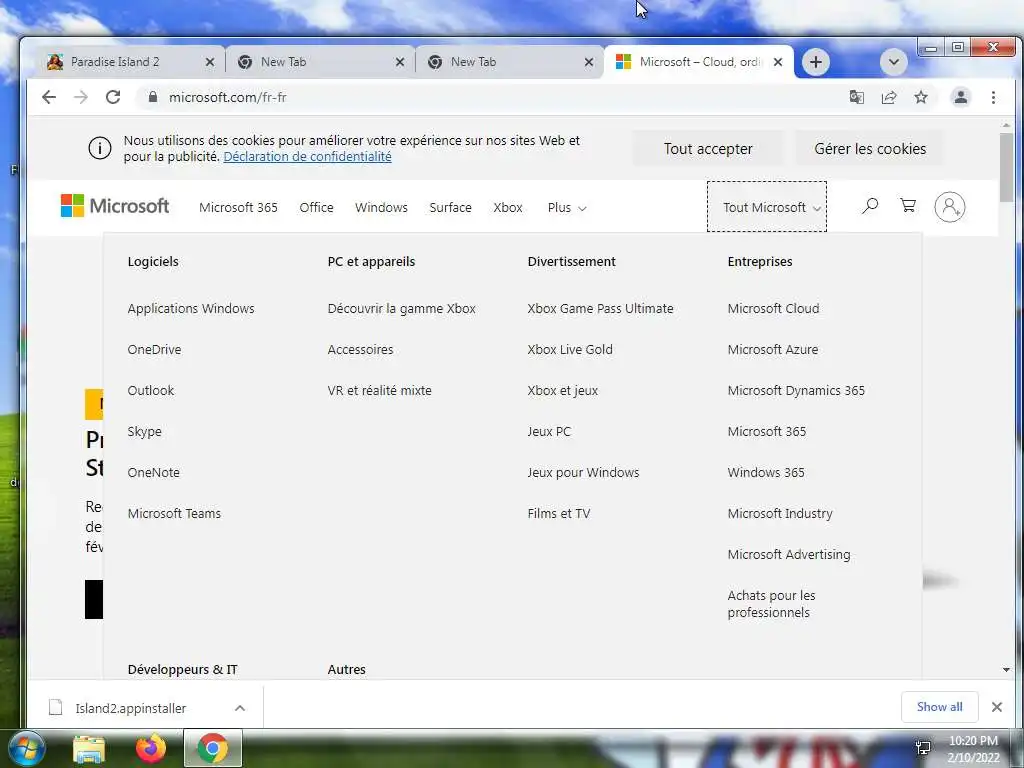Viewport: 1024px width, 768px height.
Task: Click the share page icon
Action: (x=889, y=97)
